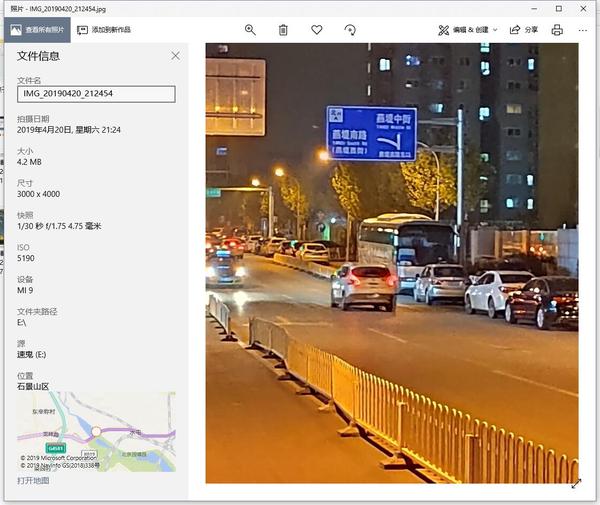This screenshot has height=505, width=600.
Task: Select the source text 速鬼 (E:)
Action: coord(32,355)
